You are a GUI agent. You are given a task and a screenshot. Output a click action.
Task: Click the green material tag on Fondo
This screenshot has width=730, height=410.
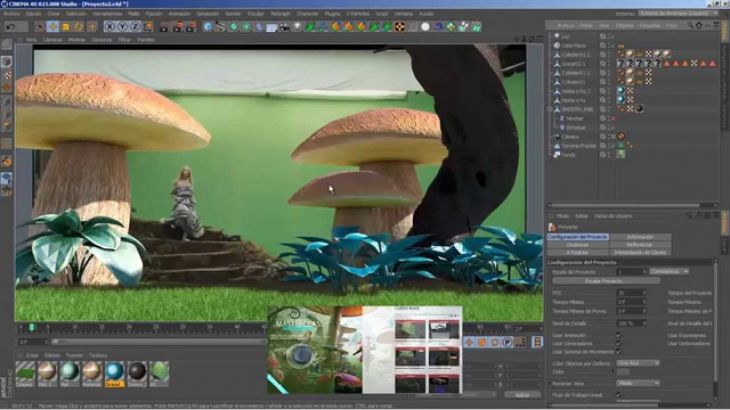tap(621, 155)
